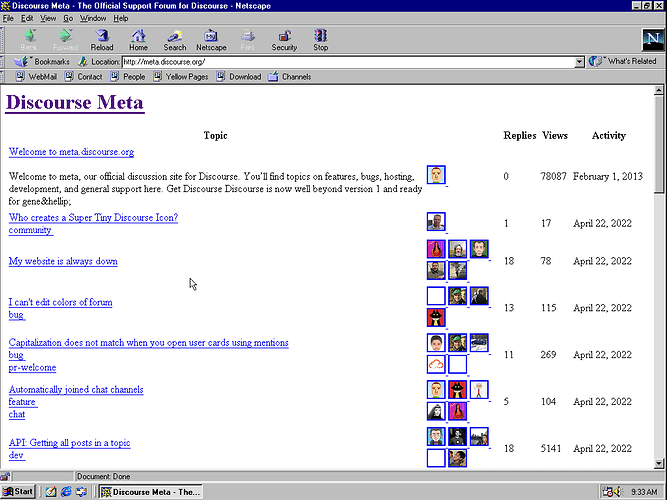Click first avatar in API topic row
This screenshot has height=500, width=667.
coord(436,437)
